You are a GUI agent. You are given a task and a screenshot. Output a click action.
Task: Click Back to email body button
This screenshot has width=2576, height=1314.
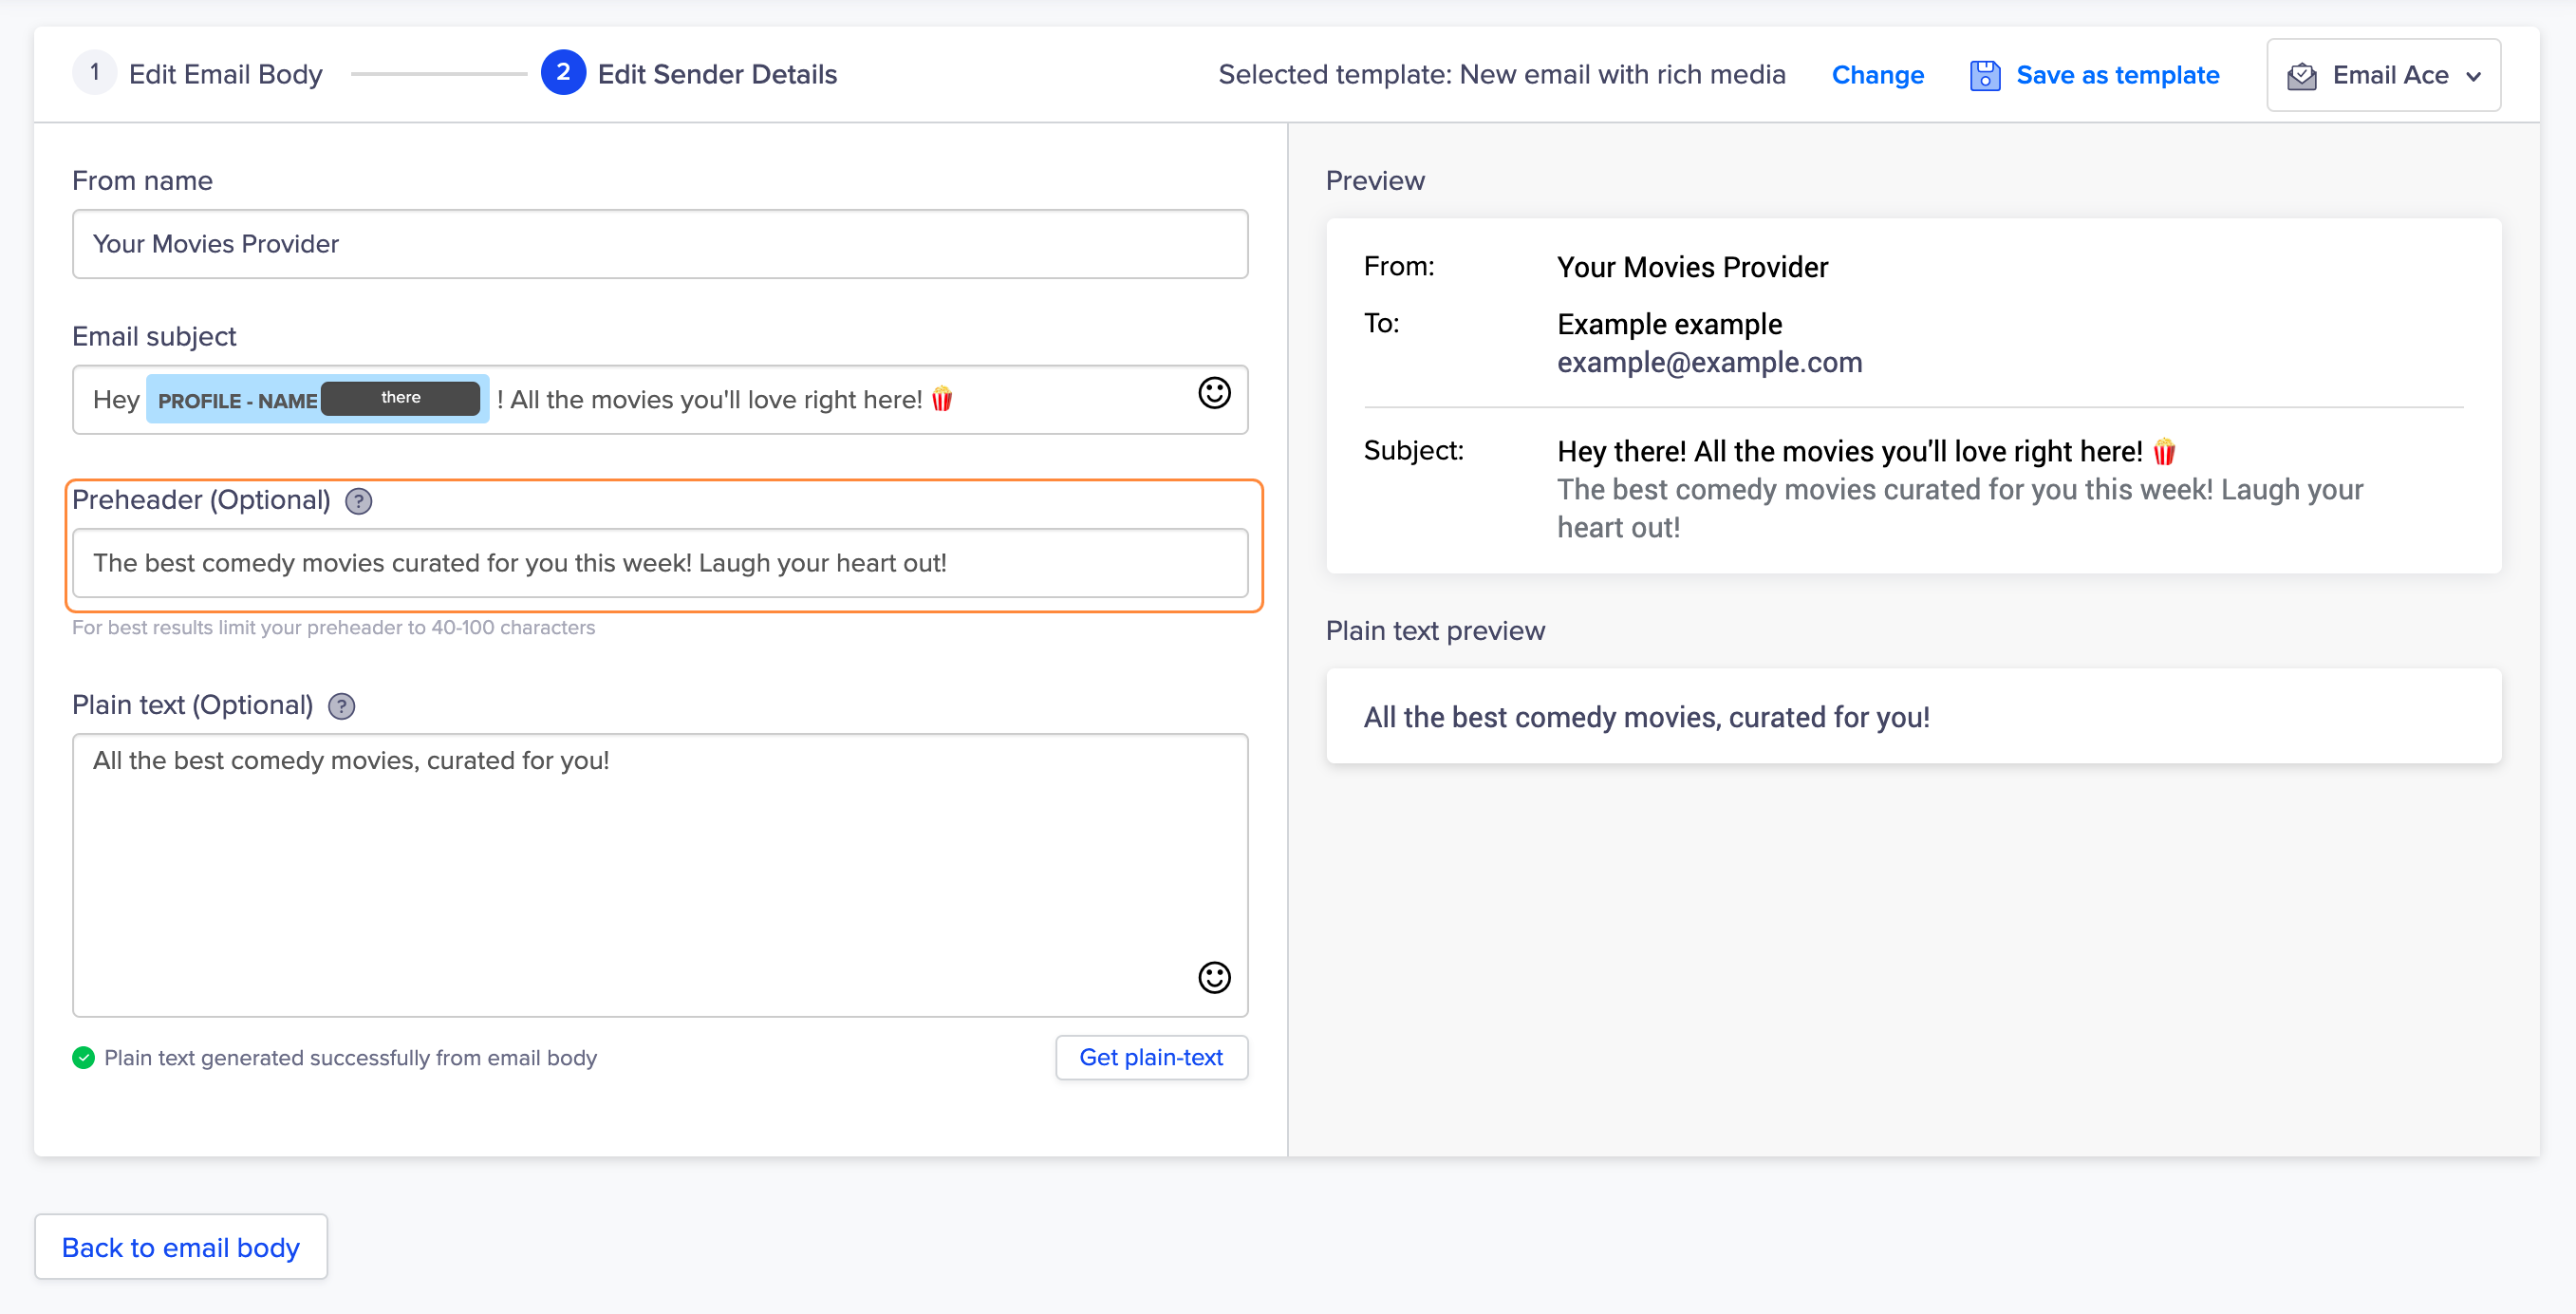181,1246
